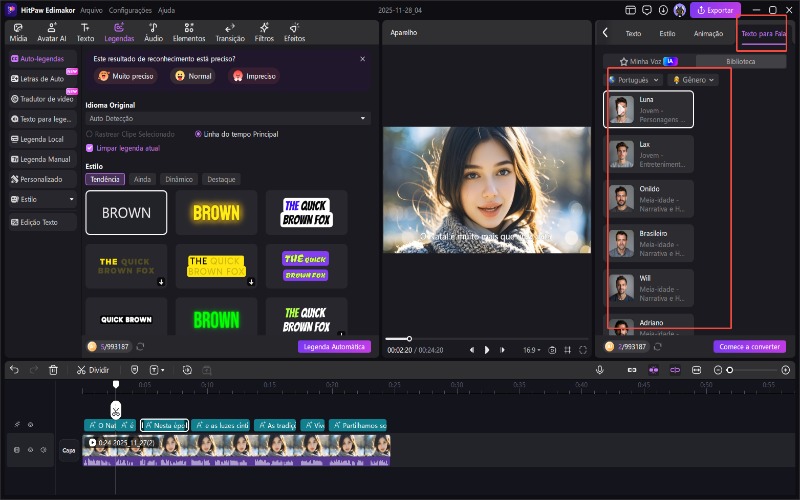Image resolution: width=800 pixels, height=500 pixels.
Task: Click the back arrow in right panel
Action: coord(606,33)
